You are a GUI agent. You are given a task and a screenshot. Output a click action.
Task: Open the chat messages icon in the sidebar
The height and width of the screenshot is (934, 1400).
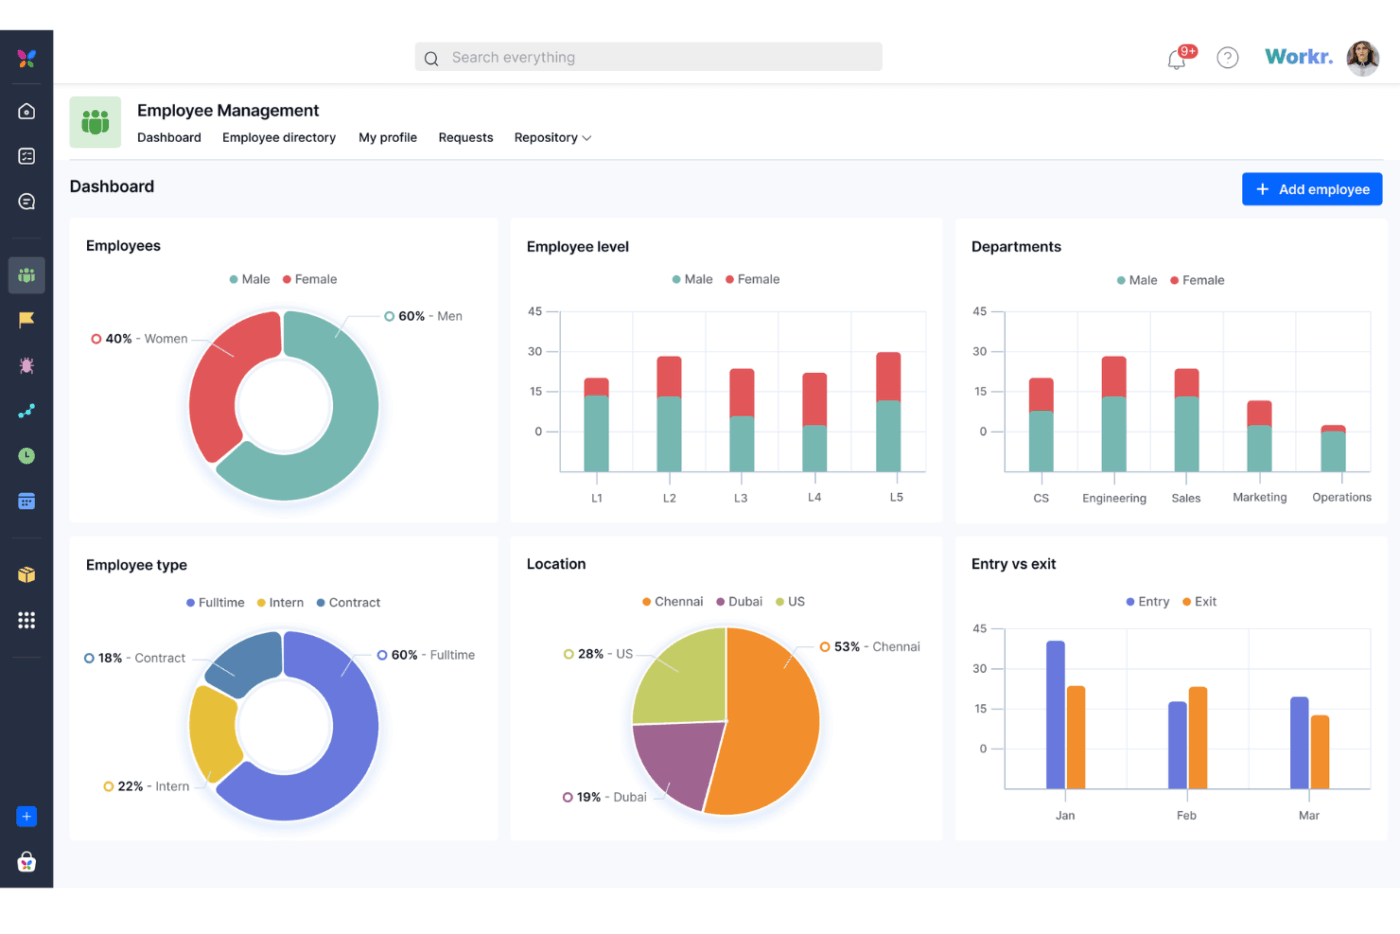pos(26,201)
